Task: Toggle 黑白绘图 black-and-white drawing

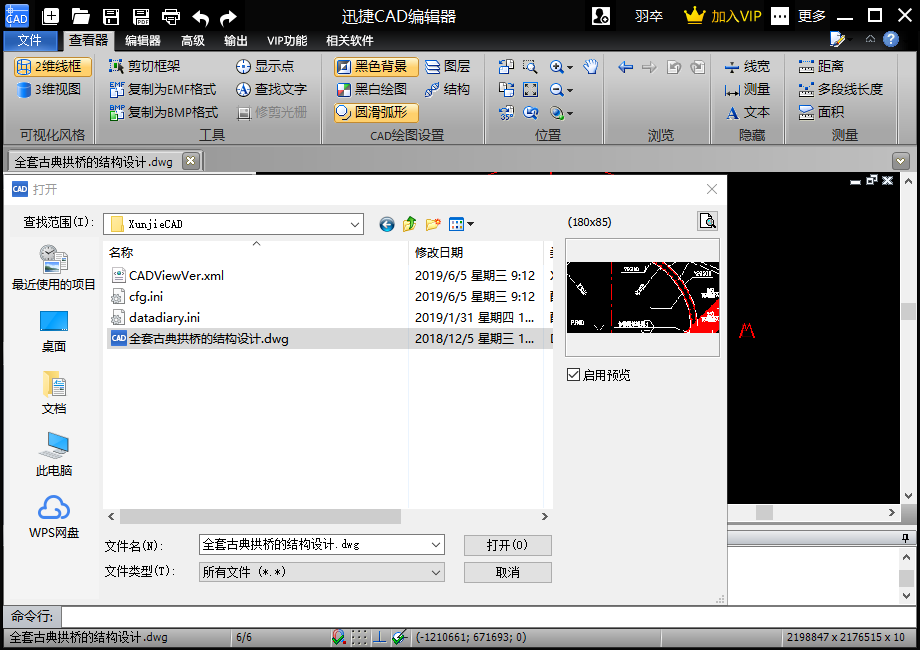Action: pos(372,89)
